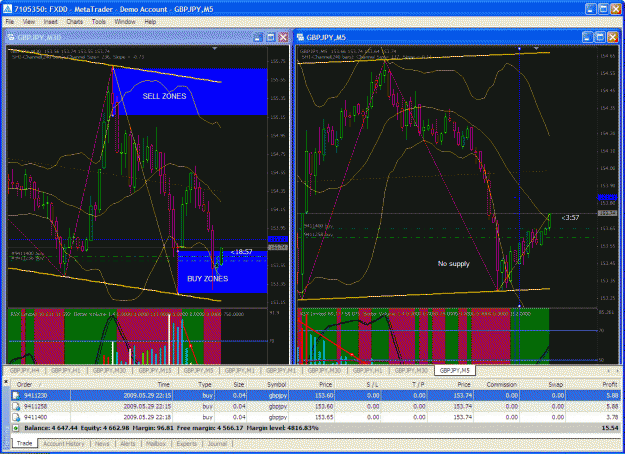625x454 pixels.
Task: Click the MetaTrader app icon in the title bar
Action: 7,9
